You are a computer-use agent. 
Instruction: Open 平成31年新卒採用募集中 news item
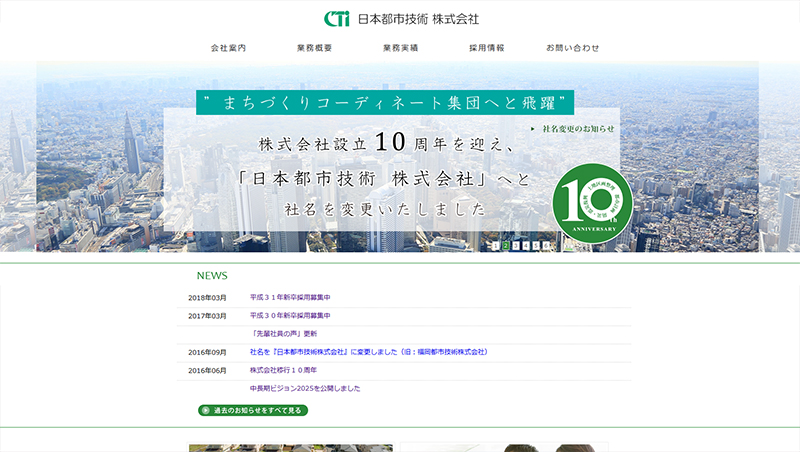[x=290, y=298]
